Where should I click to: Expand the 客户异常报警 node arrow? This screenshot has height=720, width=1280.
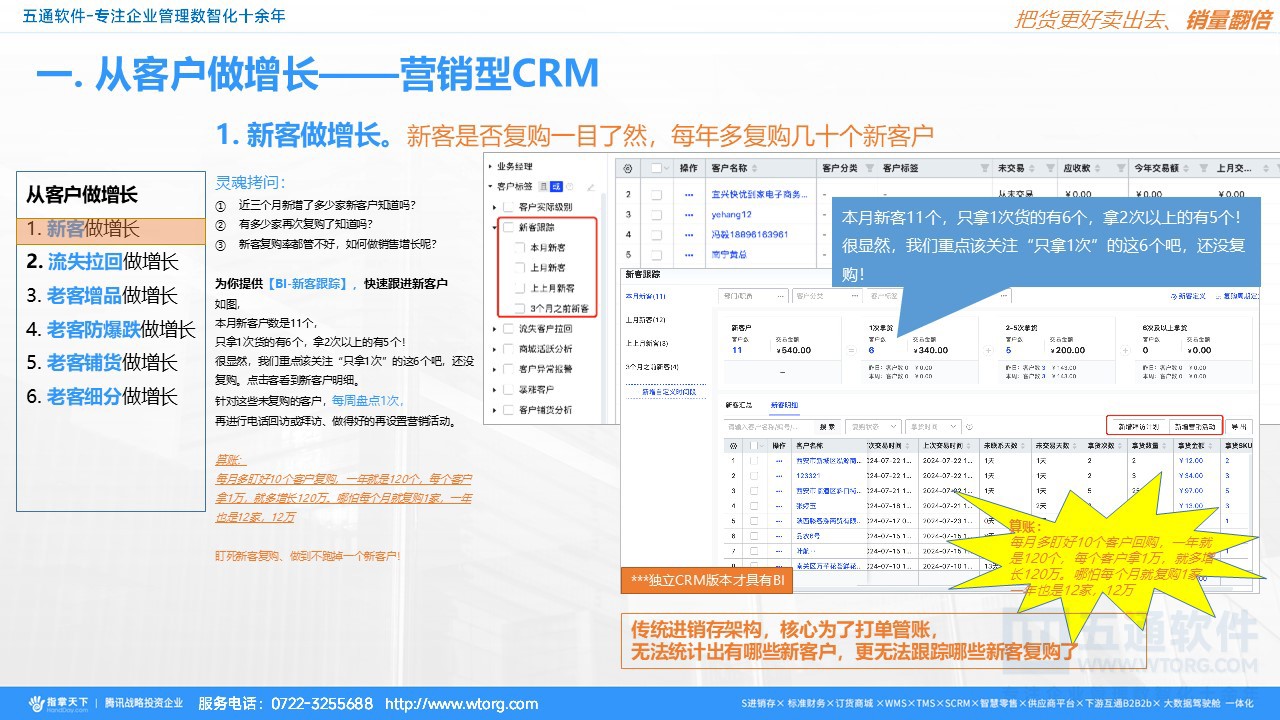[494, 370]
